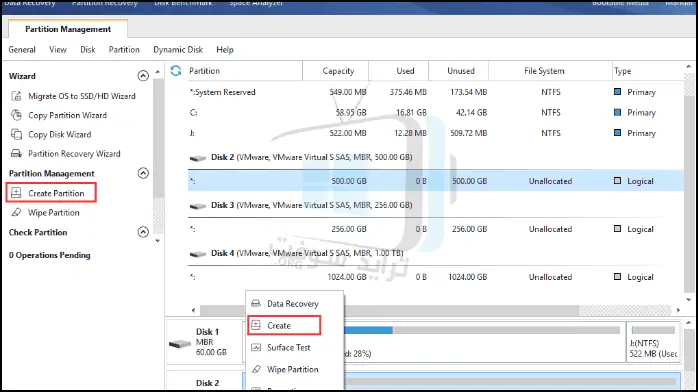
Task: Click the Disk 1 MBR 60.00 GB label
Action: 211,342
